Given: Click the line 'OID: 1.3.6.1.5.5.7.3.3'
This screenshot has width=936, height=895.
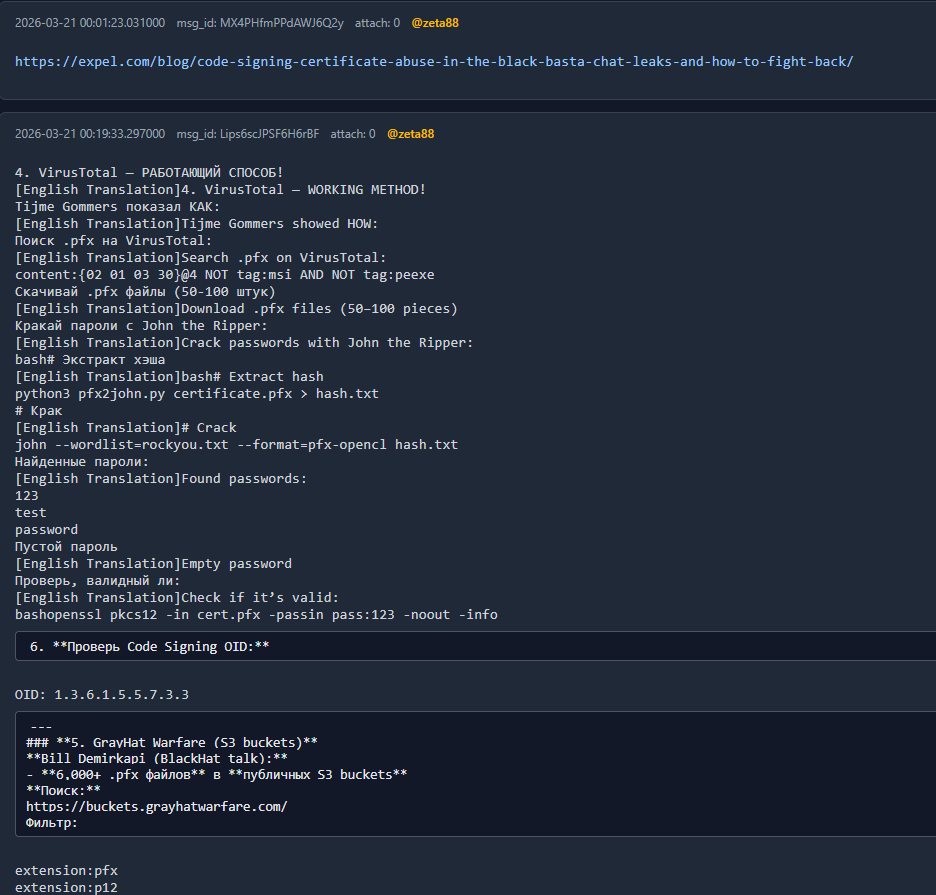Looking at the screenshot, I should click(x=101, y=695).
